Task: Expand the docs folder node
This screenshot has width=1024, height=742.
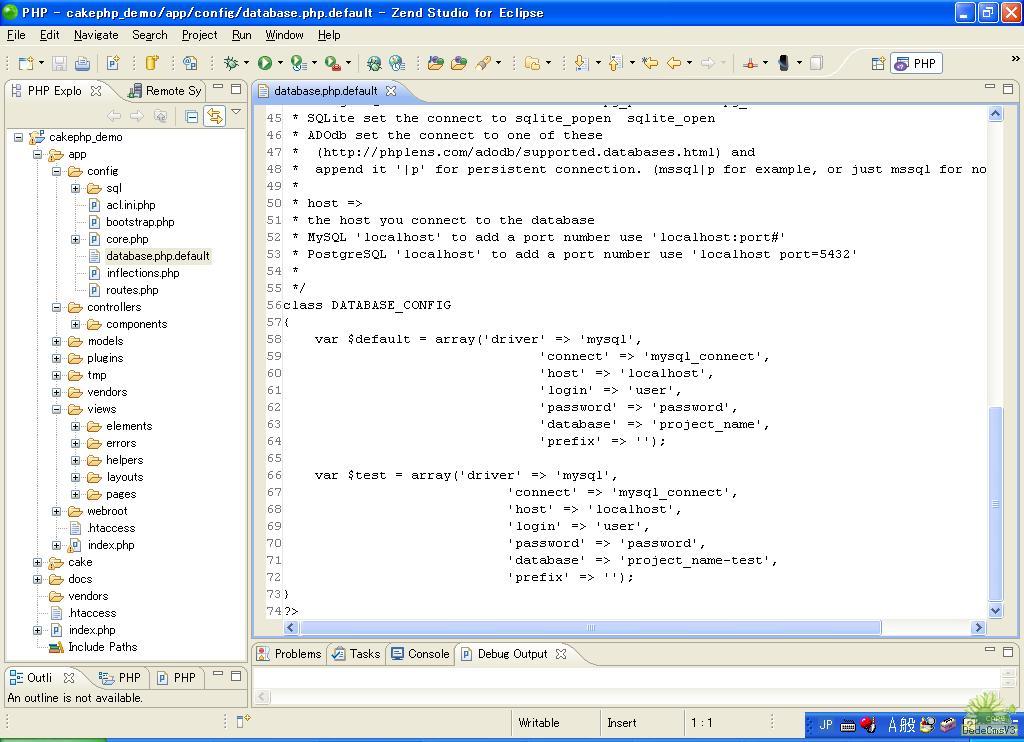Action: click(x=38, y=579)
